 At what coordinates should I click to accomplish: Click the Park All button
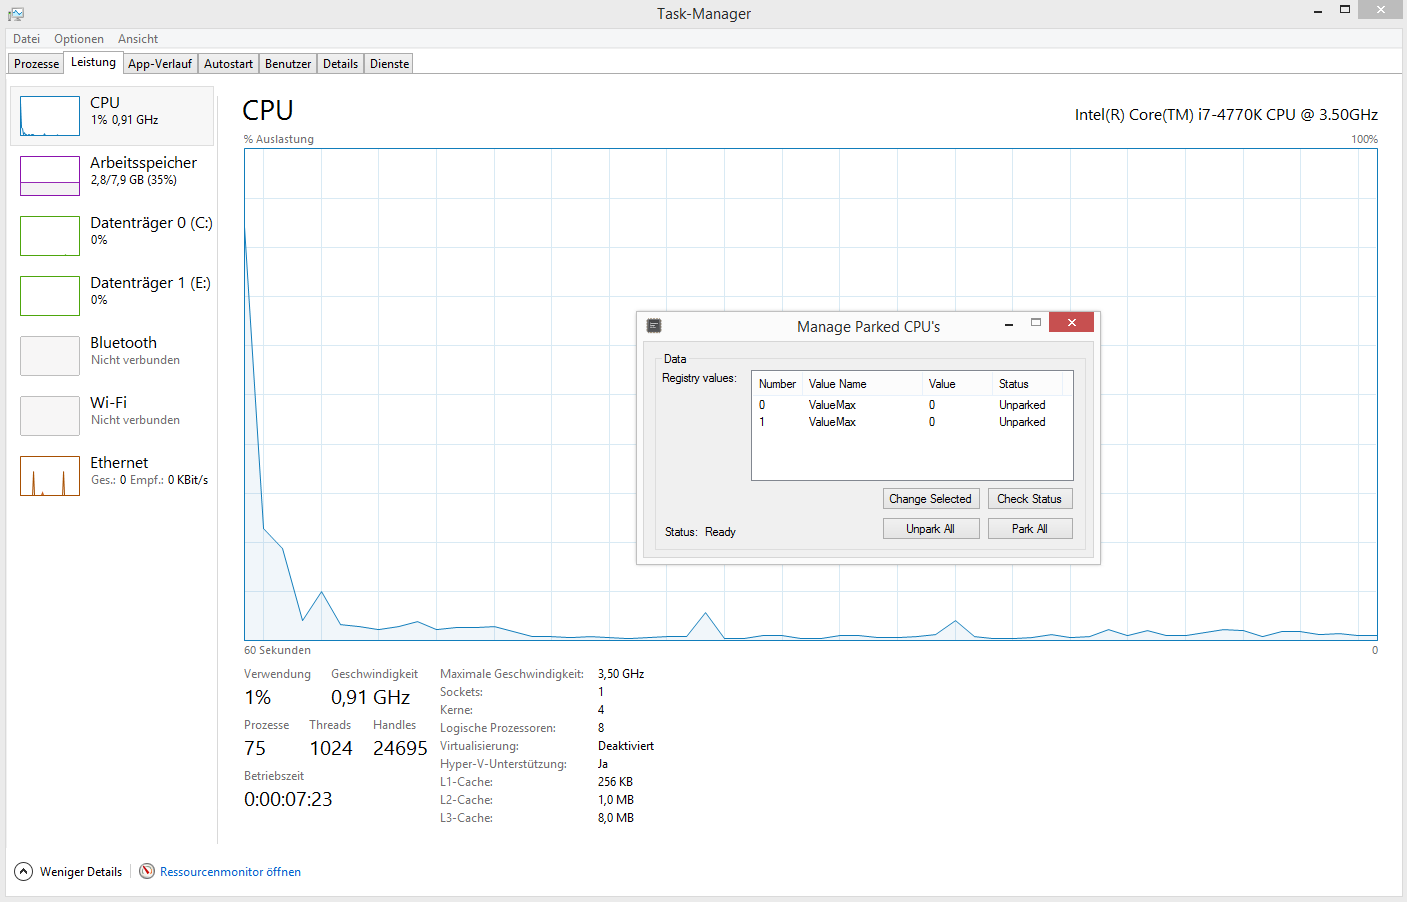[x=1030, y=529]
